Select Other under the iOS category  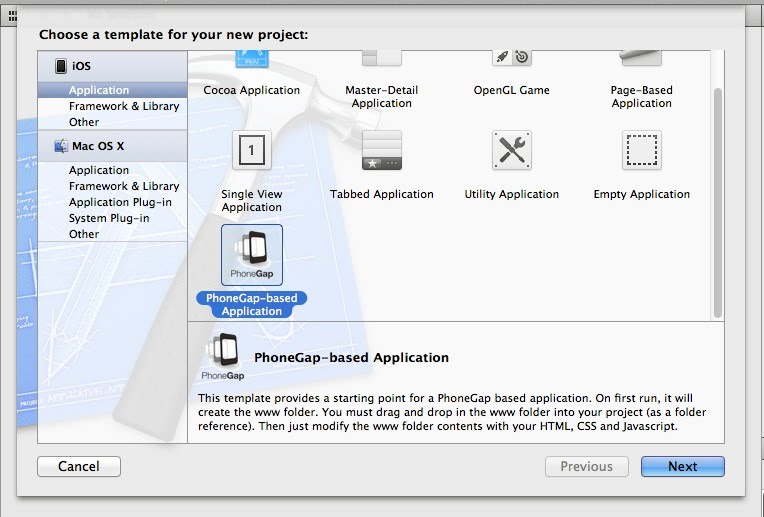[84, 122]
